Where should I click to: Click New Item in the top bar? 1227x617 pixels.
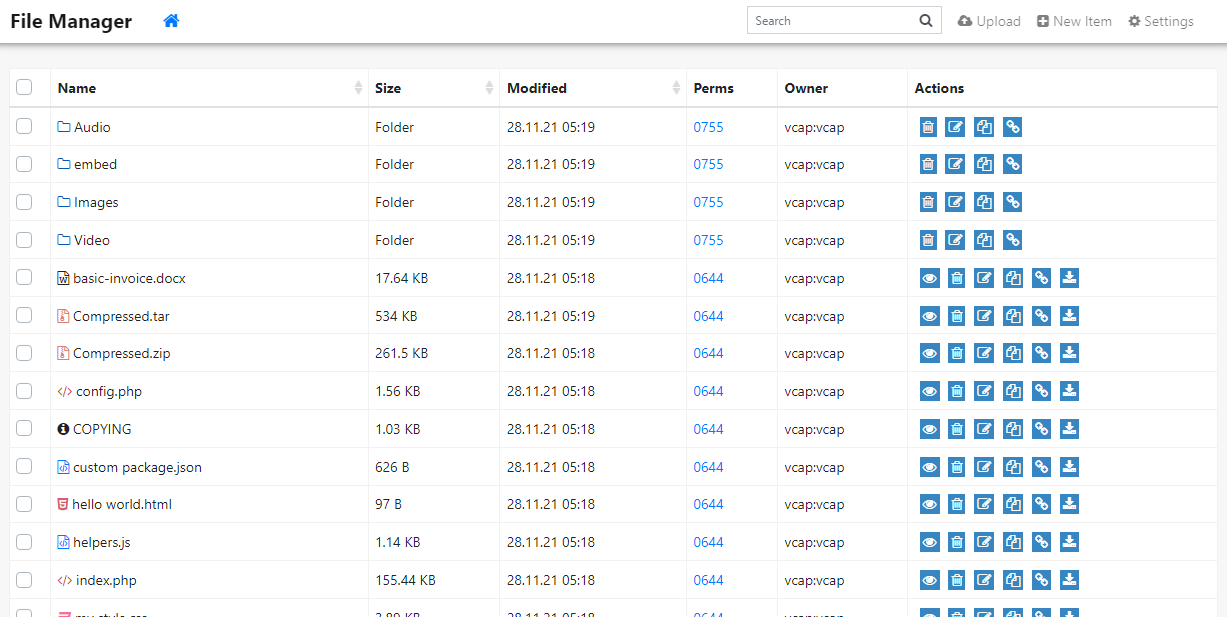[1074, 21]
